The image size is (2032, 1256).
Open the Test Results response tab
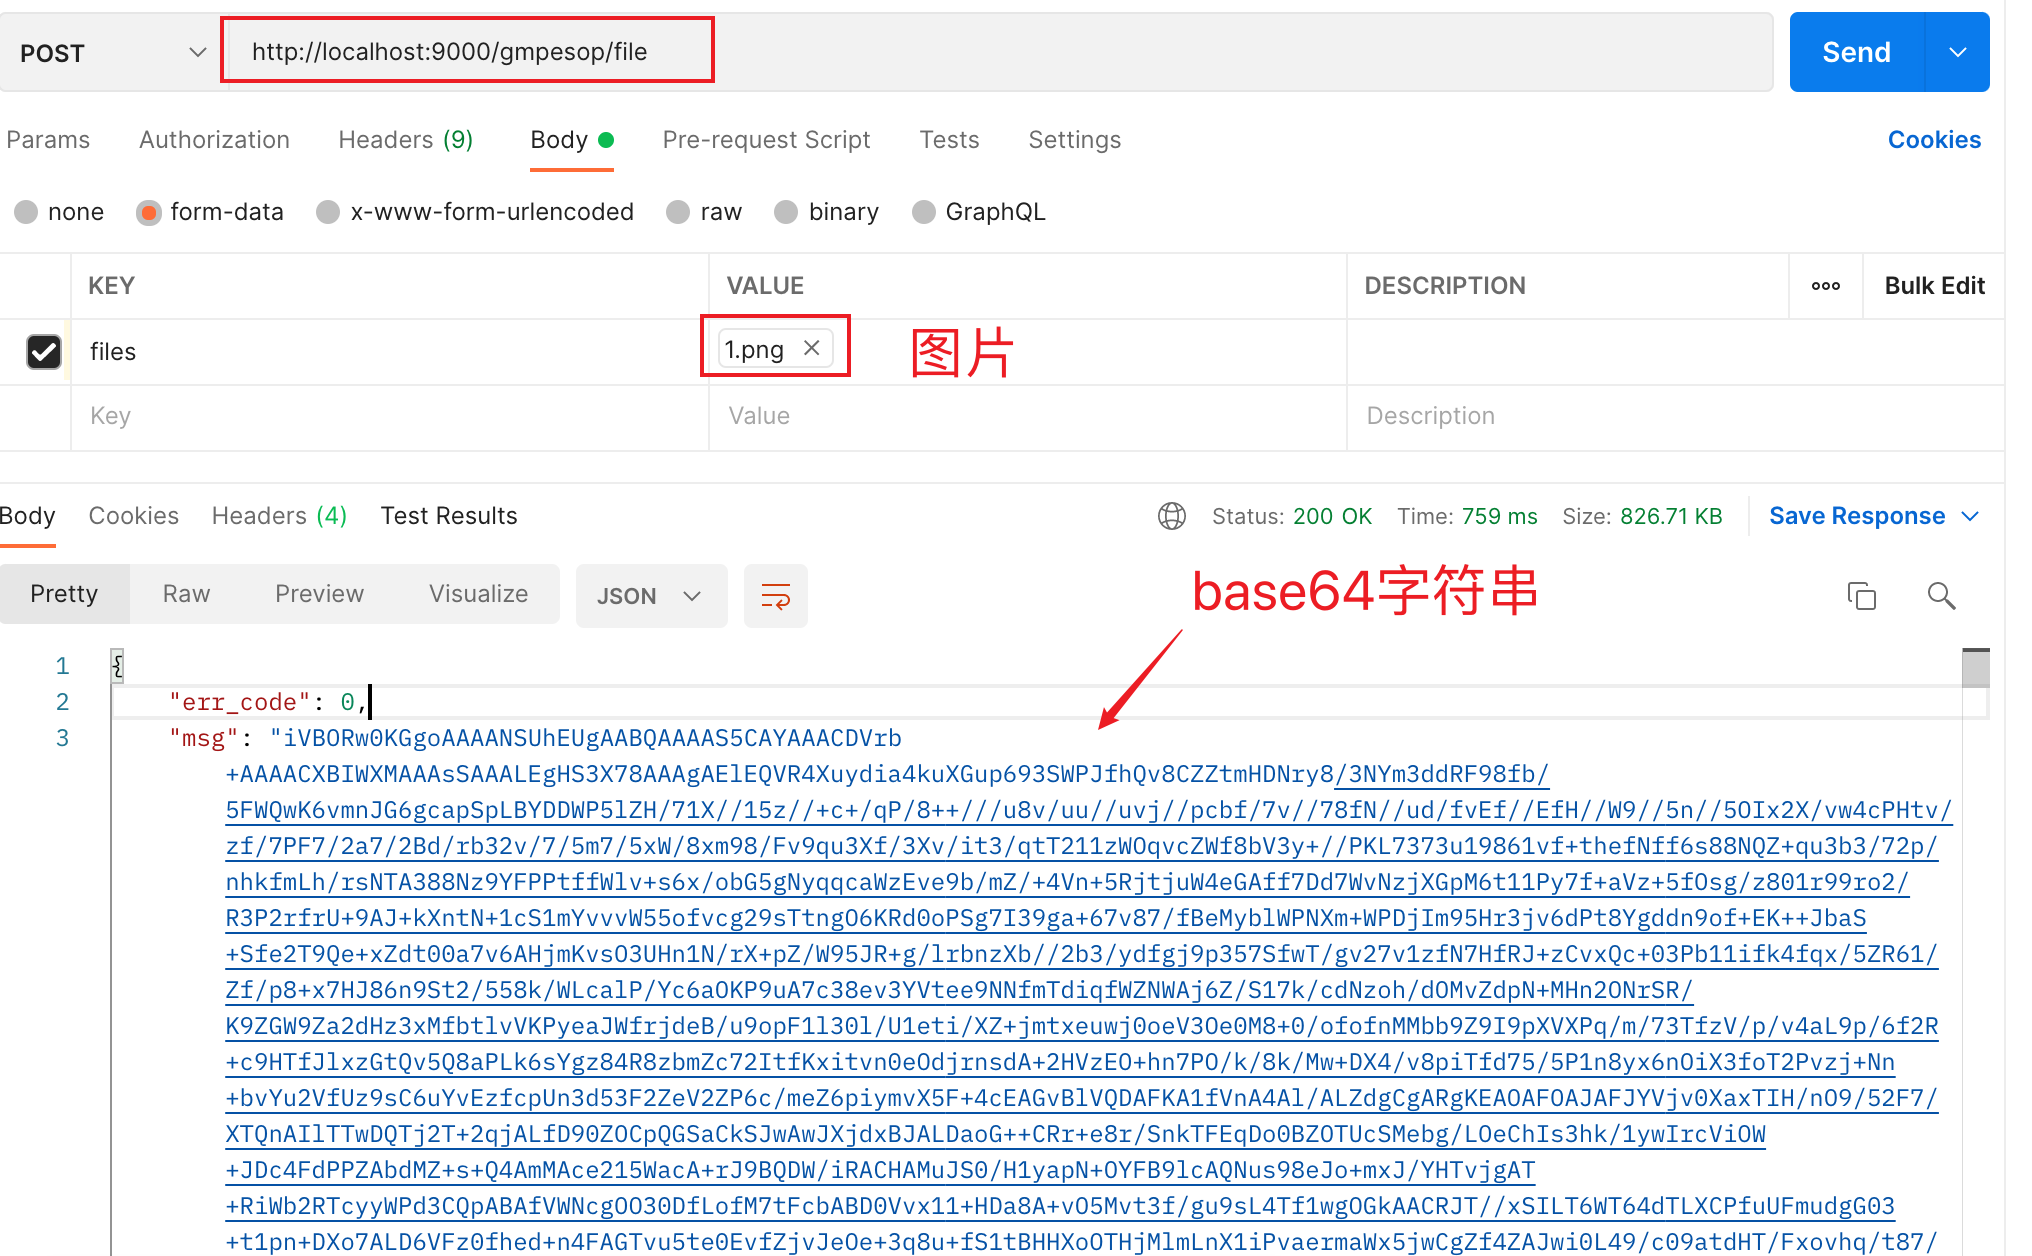[x=449, y=516]
